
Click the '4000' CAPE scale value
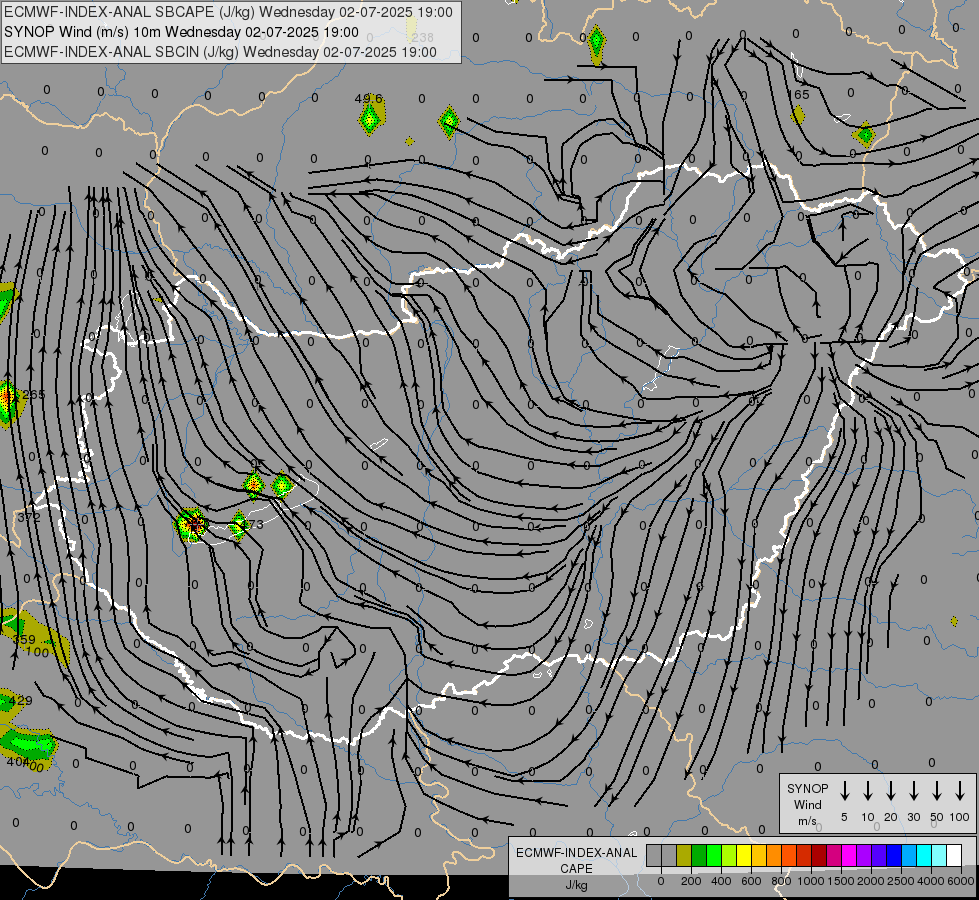[931, 881]
